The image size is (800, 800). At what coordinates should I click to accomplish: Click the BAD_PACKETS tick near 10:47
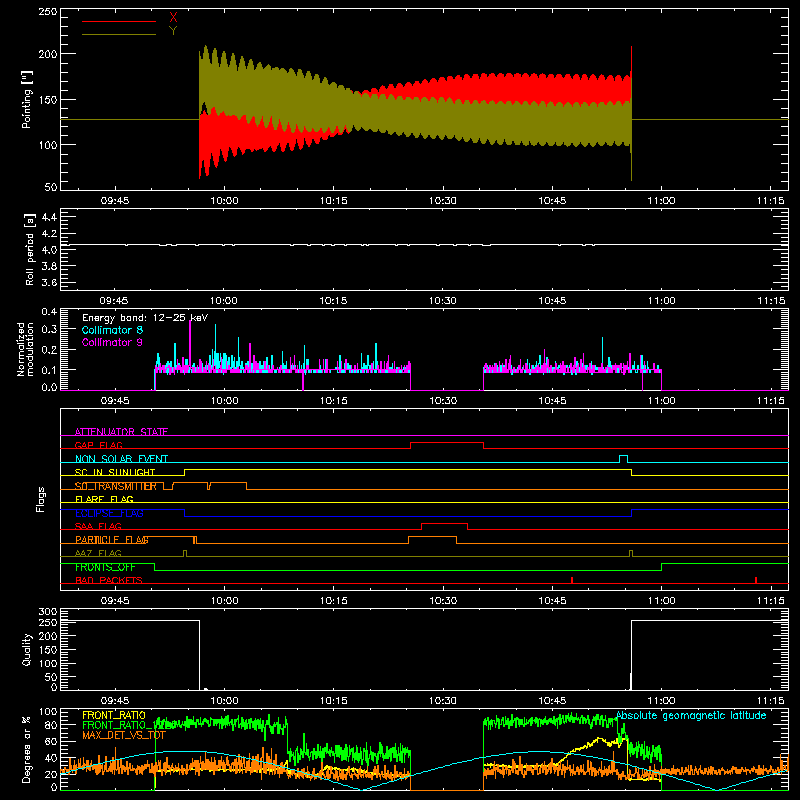[x=572, y=580]
